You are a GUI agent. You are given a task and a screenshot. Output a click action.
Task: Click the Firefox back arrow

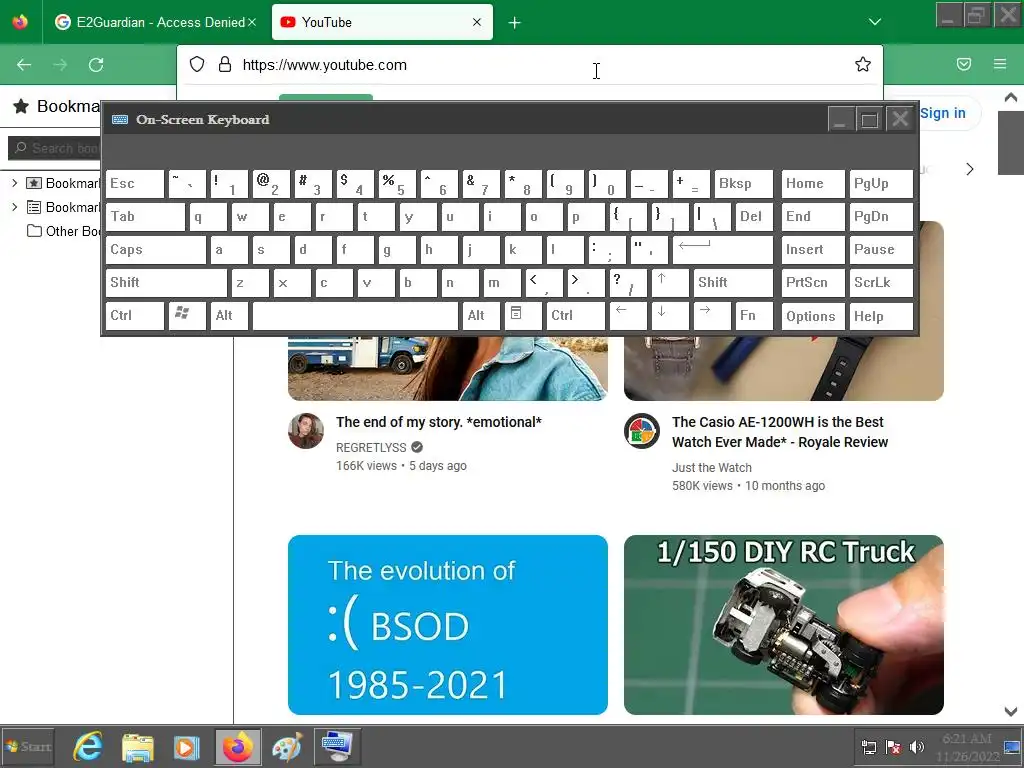click(x=24, y=65)
